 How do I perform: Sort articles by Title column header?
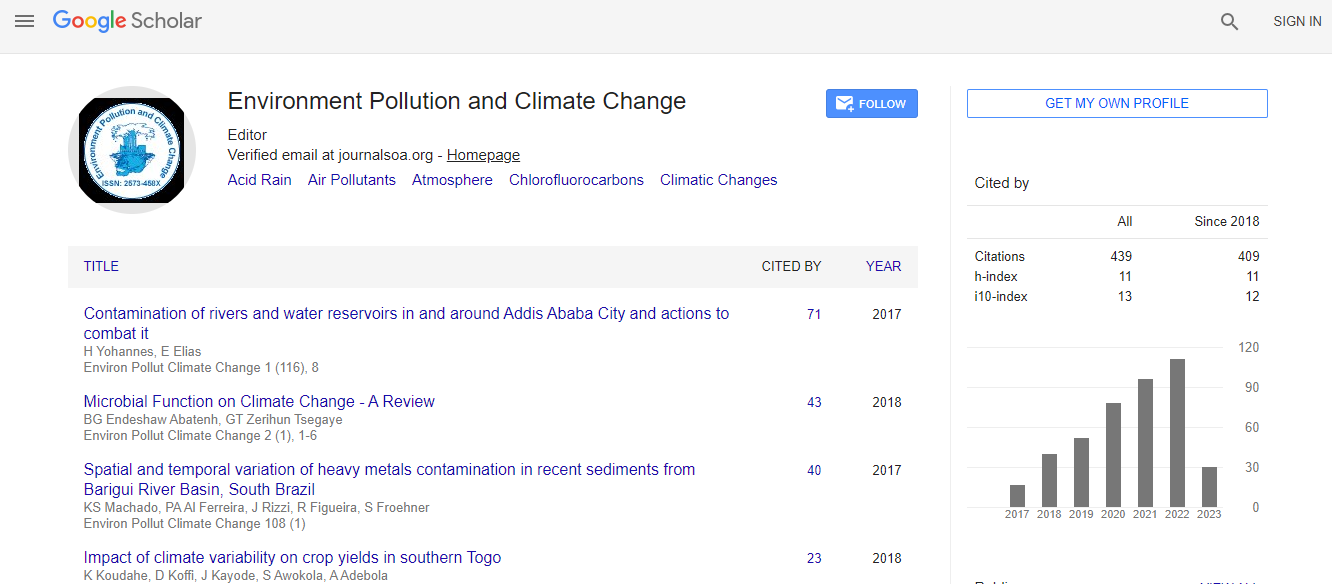point(101,266)
